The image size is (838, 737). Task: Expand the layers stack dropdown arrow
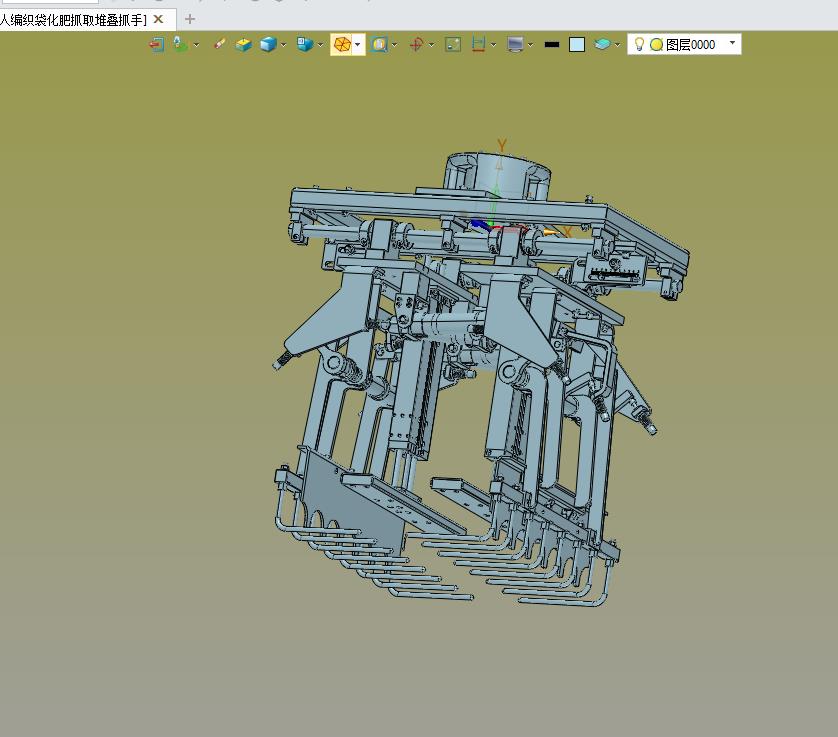pyautogui.click(x=617, y=45)
